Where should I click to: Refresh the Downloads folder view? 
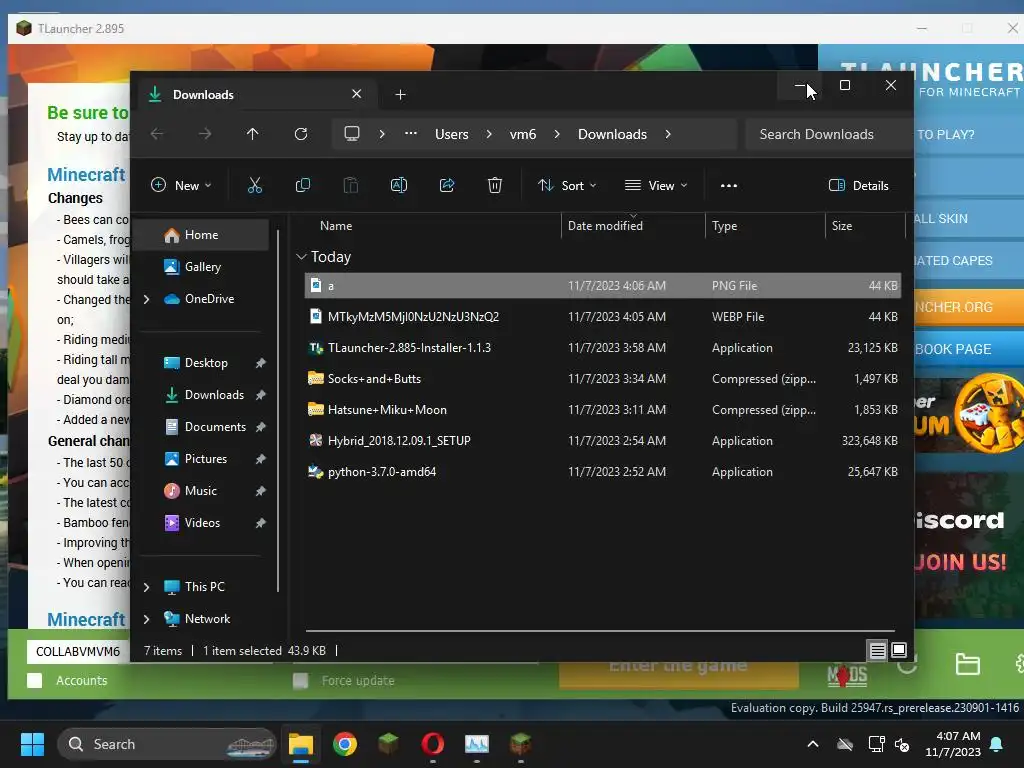tap(300, 134)
